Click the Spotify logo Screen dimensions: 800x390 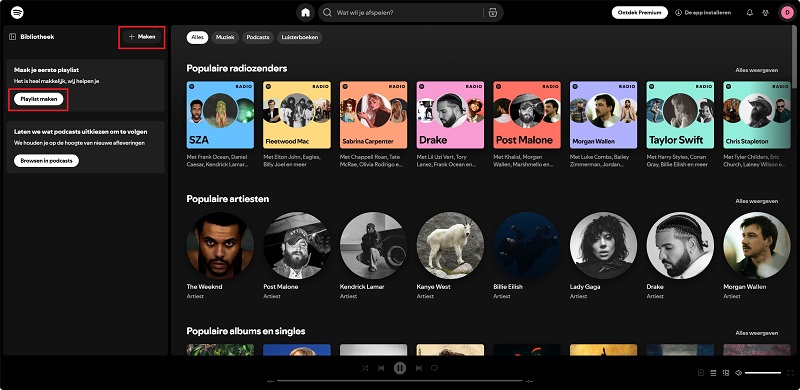coord(17,12)
